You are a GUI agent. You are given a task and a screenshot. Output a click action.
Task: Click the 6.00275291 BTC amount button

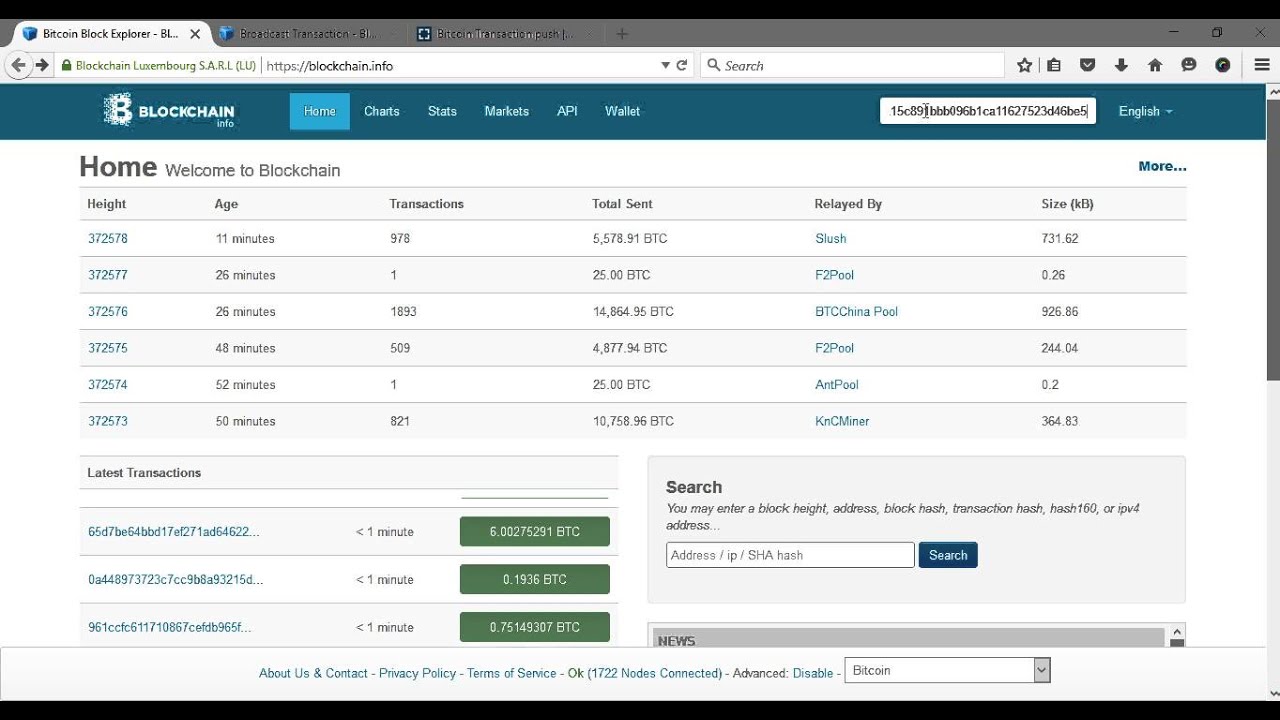(x=535, y=532)
